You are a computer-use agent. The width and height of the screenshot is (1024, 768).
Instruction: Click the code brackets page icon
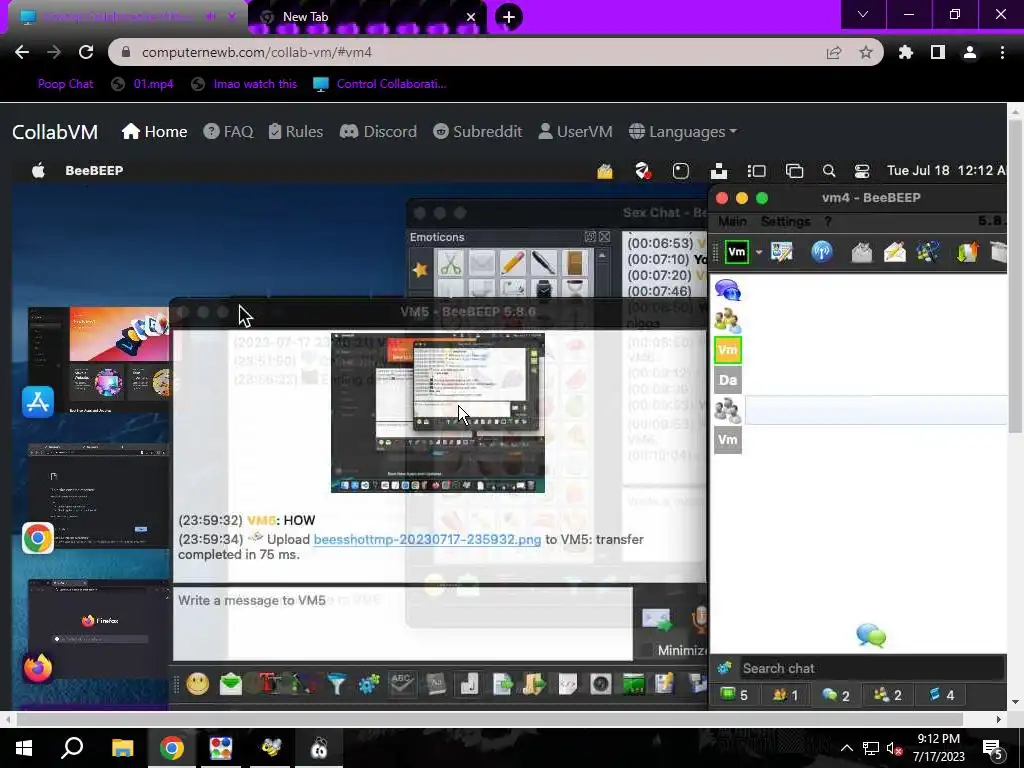[568, 684]
